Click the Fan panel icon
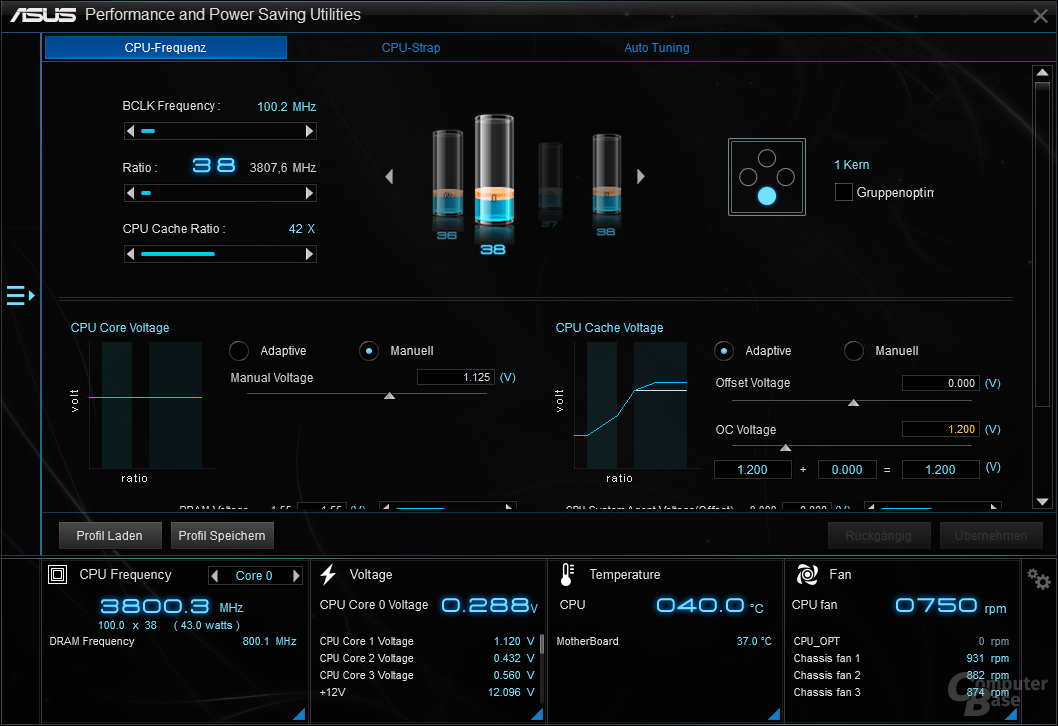 pyautogui.click(x=806, y=575)
